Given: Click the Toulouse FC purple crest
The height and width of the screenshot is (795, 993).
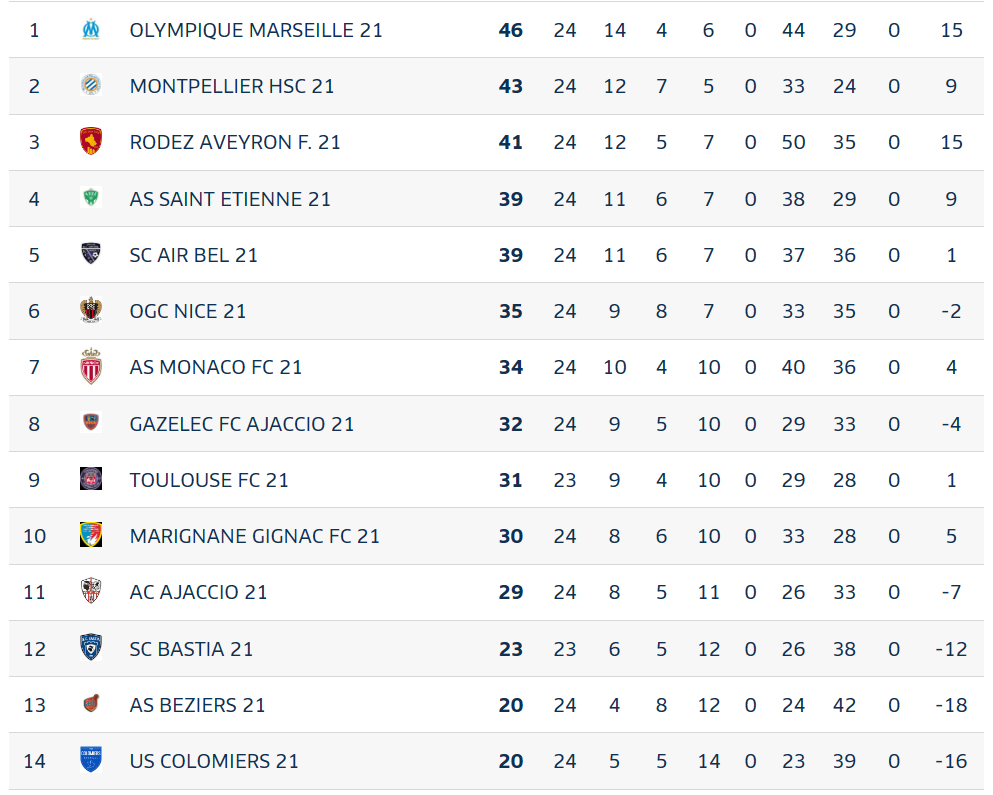Looking at the screenshot, I should [91, 479].
